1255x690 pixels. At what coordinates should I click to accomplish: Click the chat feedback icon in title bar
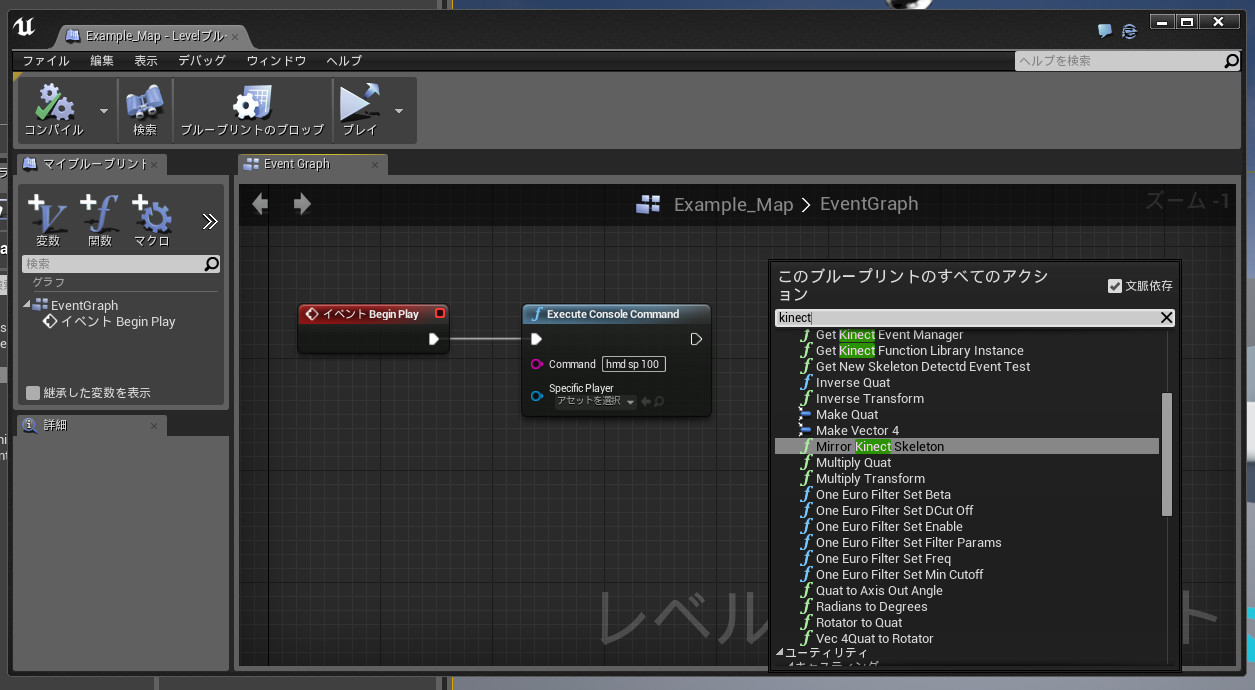1105,31
